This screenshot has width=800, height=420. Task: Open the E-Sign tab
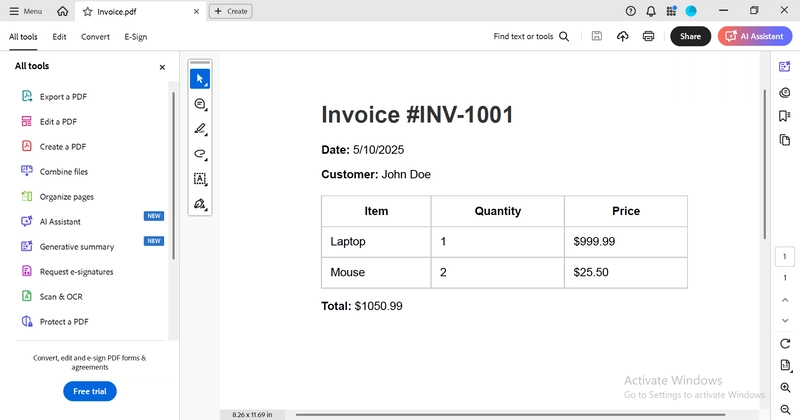(135, 36)
